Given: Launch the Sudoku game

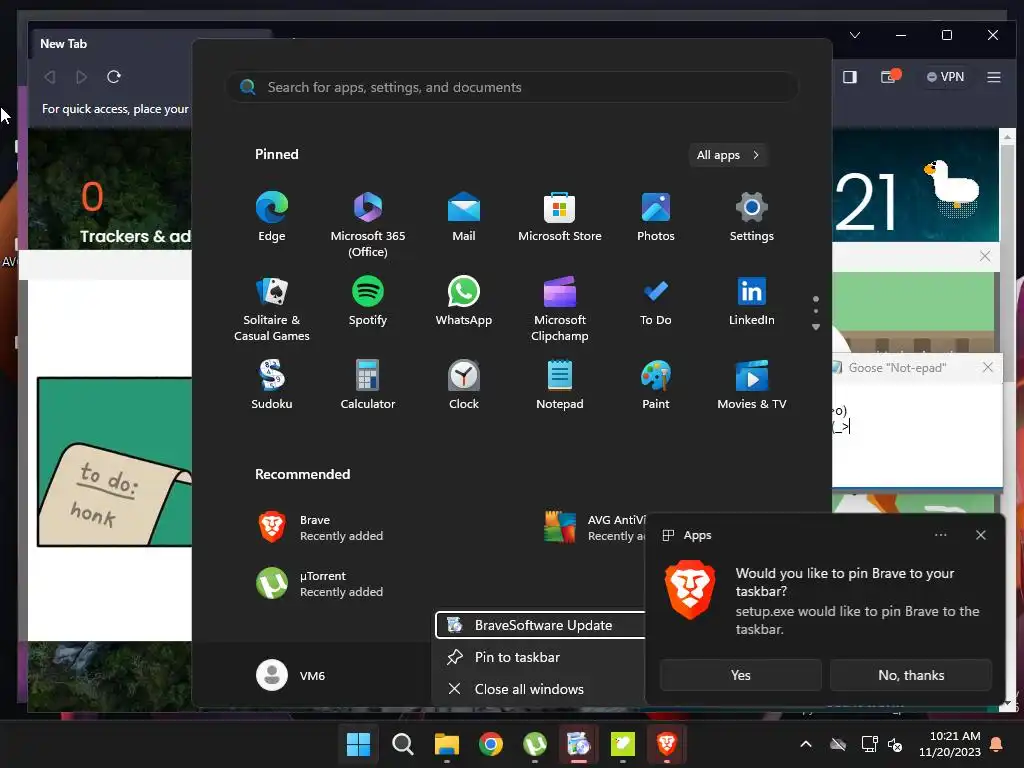Looking at the screenshot, I should click(x=272, y=385).
